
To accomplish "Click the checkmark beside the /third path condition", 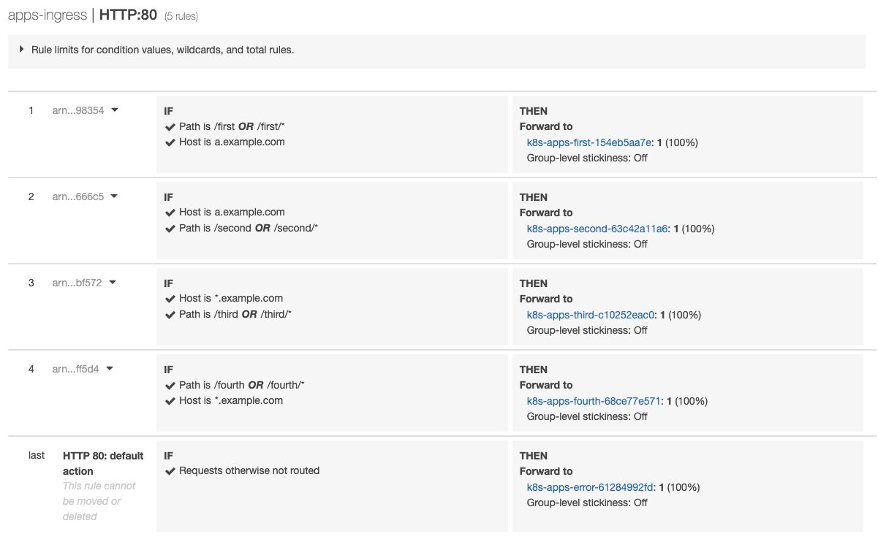I will tap(170, 315).
